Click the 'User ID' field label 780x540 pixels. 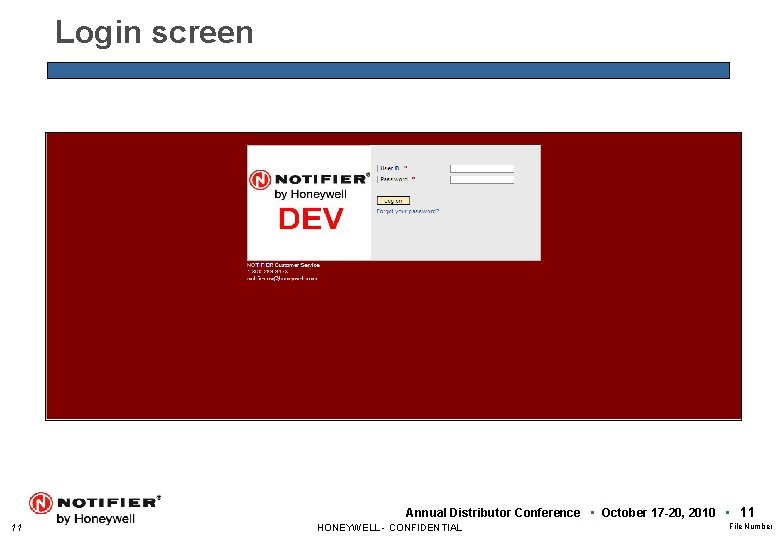pos(390,169)
